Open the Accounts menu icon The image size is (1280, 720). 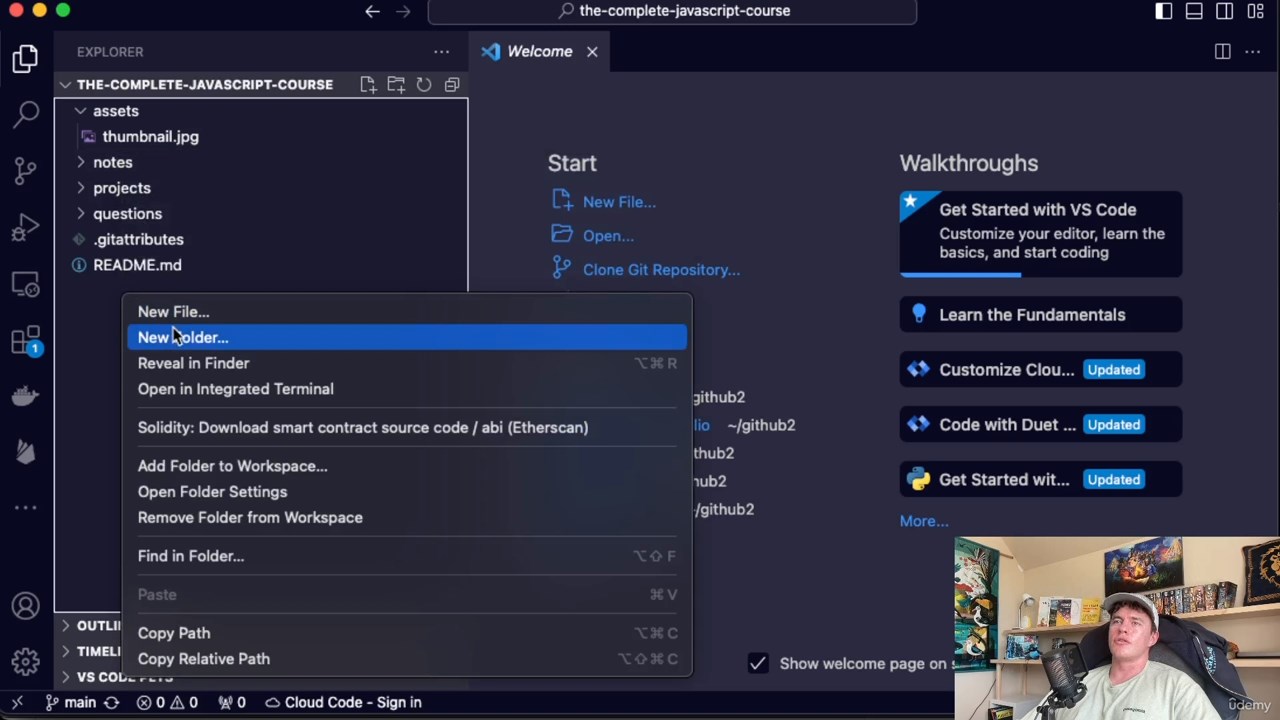[x=26, y=605]
